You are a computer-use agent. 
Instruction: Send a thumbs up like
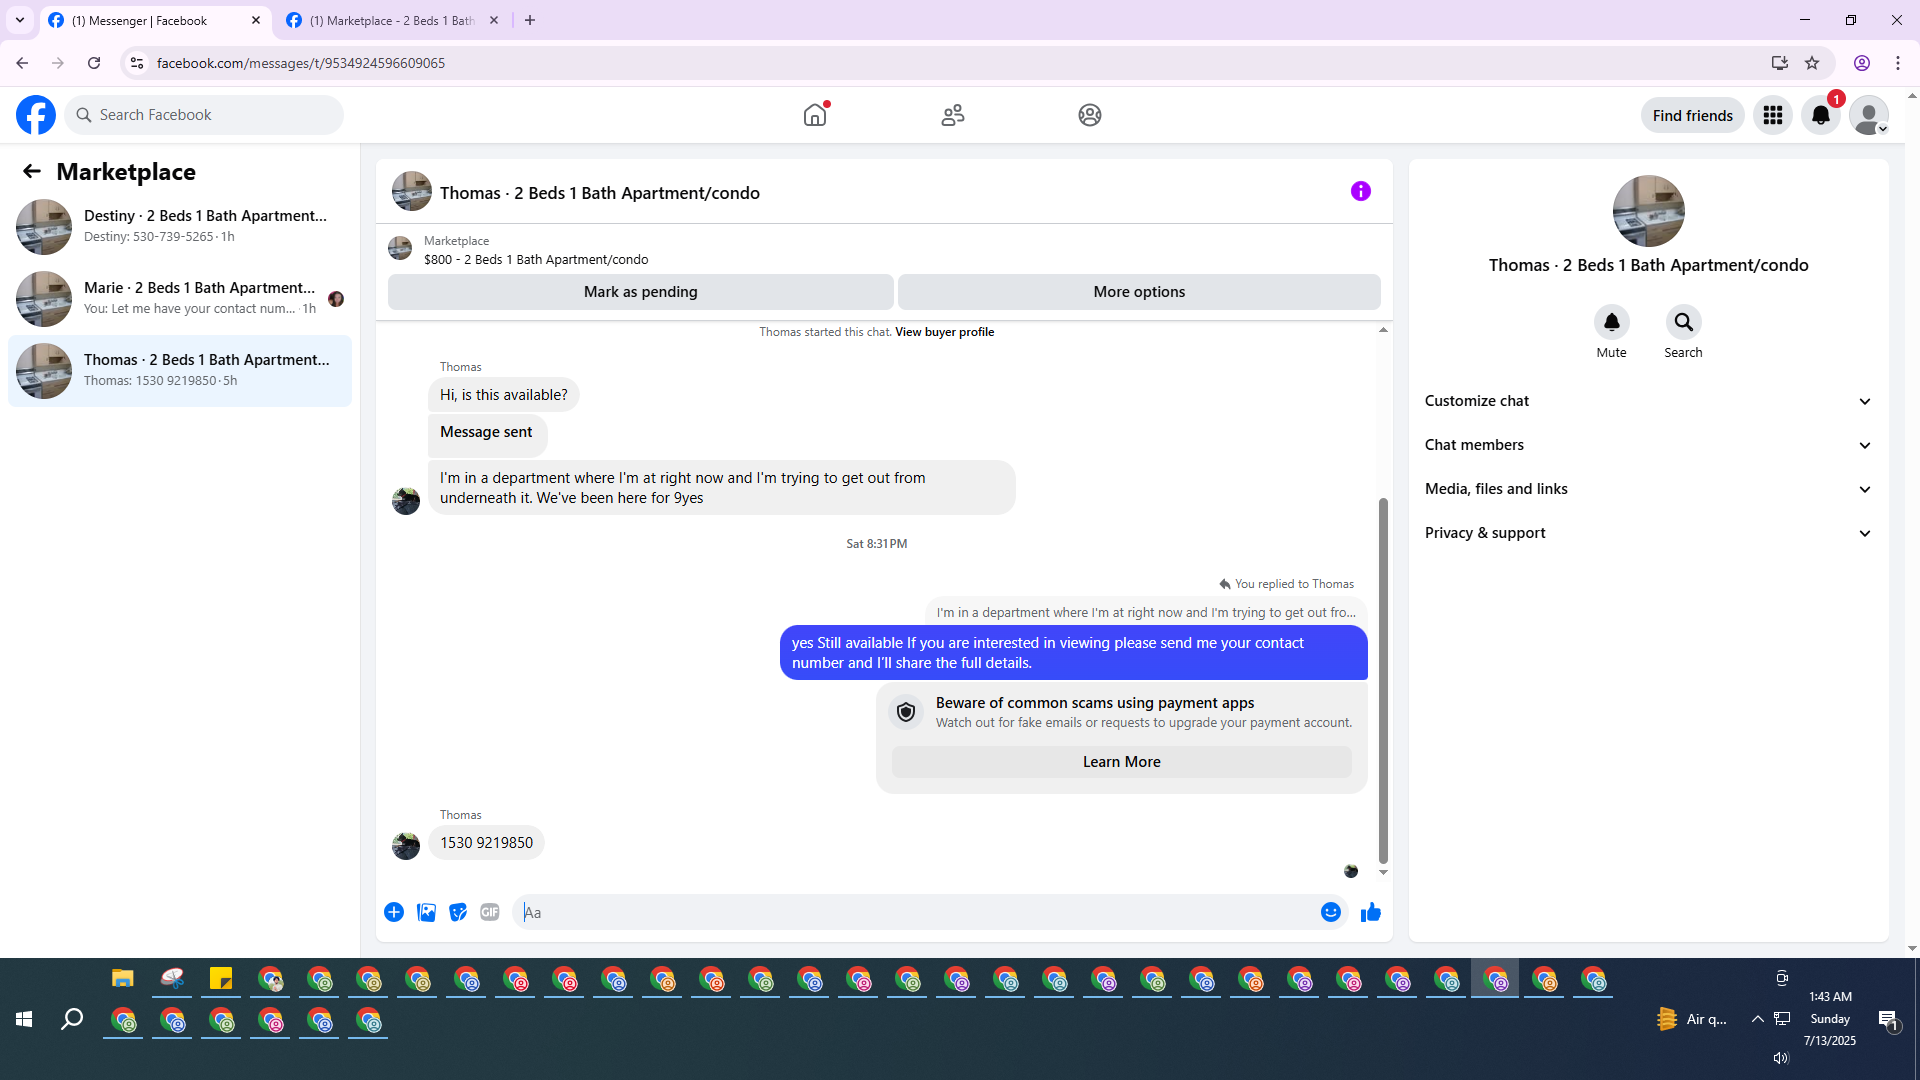(x=1370, y=912)
